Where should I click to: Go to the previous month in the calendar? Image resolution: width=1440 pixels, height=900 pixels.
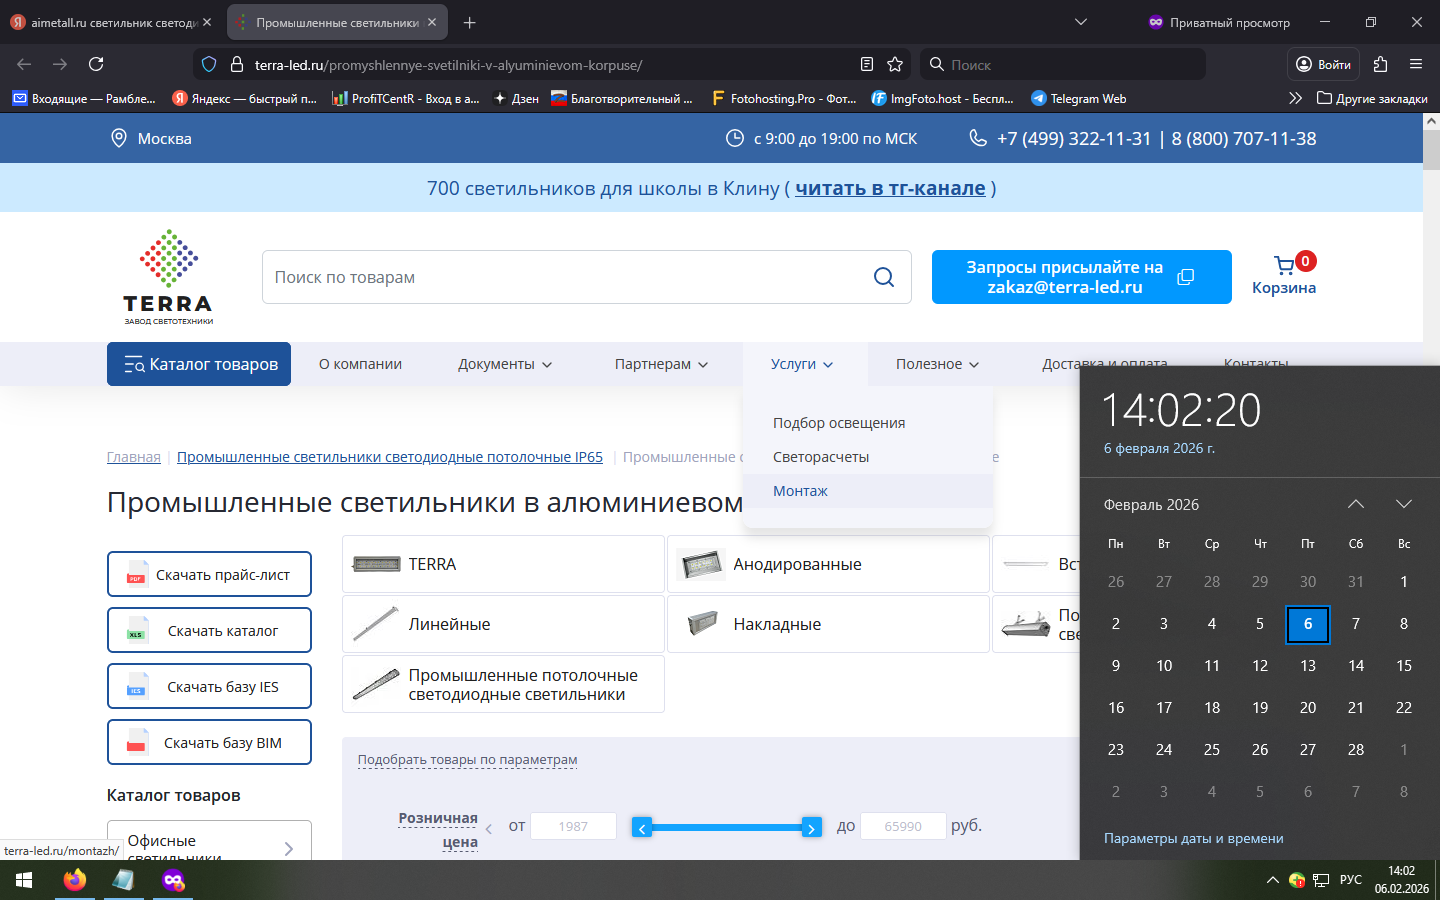tap(1355, 504)
